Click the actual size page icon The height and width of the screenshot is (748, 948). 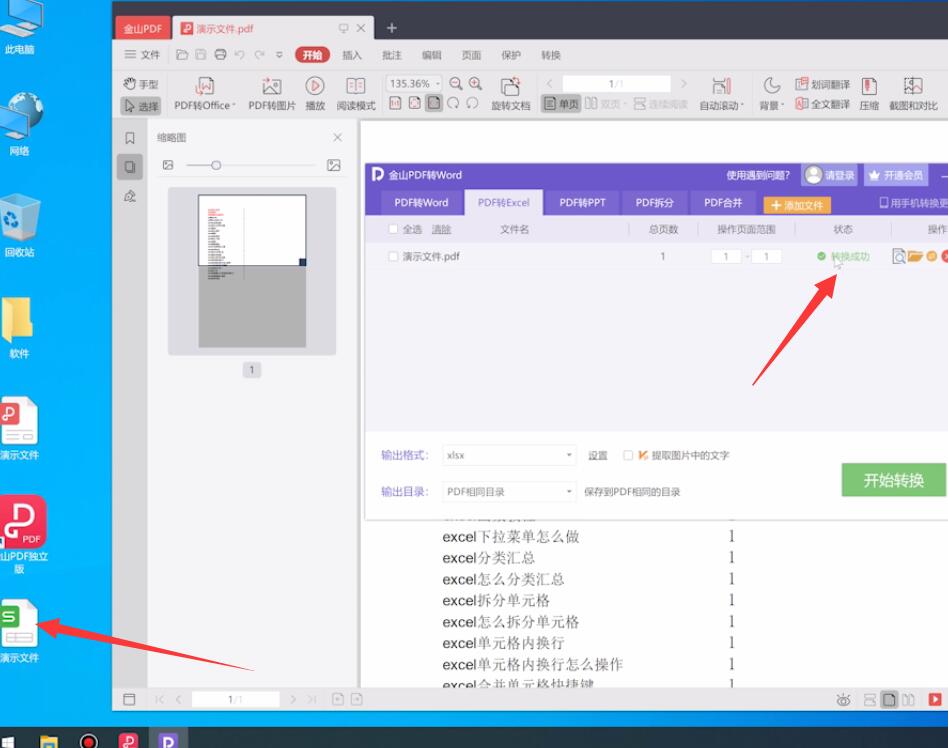pyautogui.click(x=395, y=103)
